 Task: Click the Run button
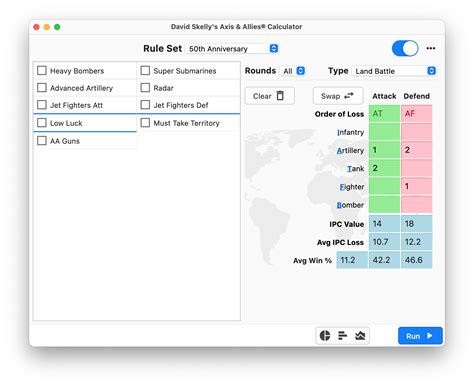pos(420,336)
